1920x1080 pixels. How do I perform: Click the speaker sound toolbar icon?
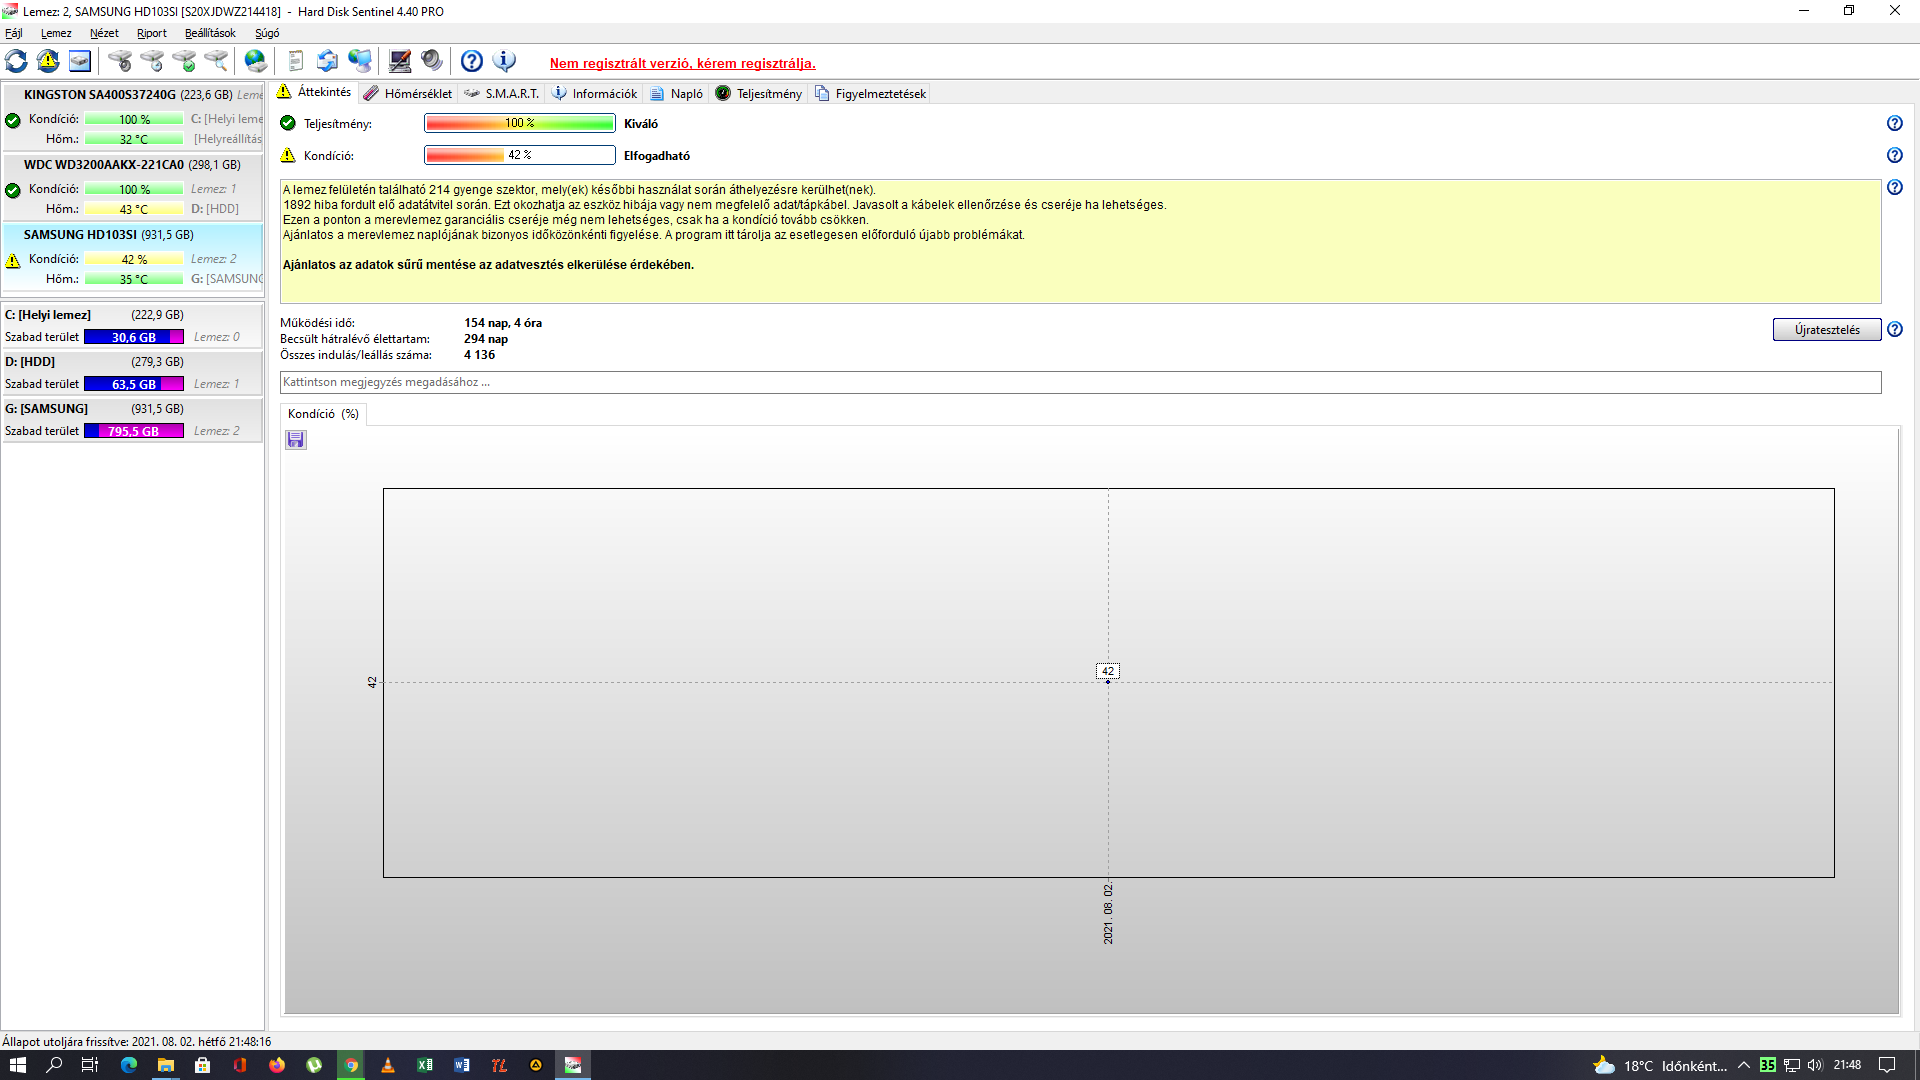coord(432,62)
